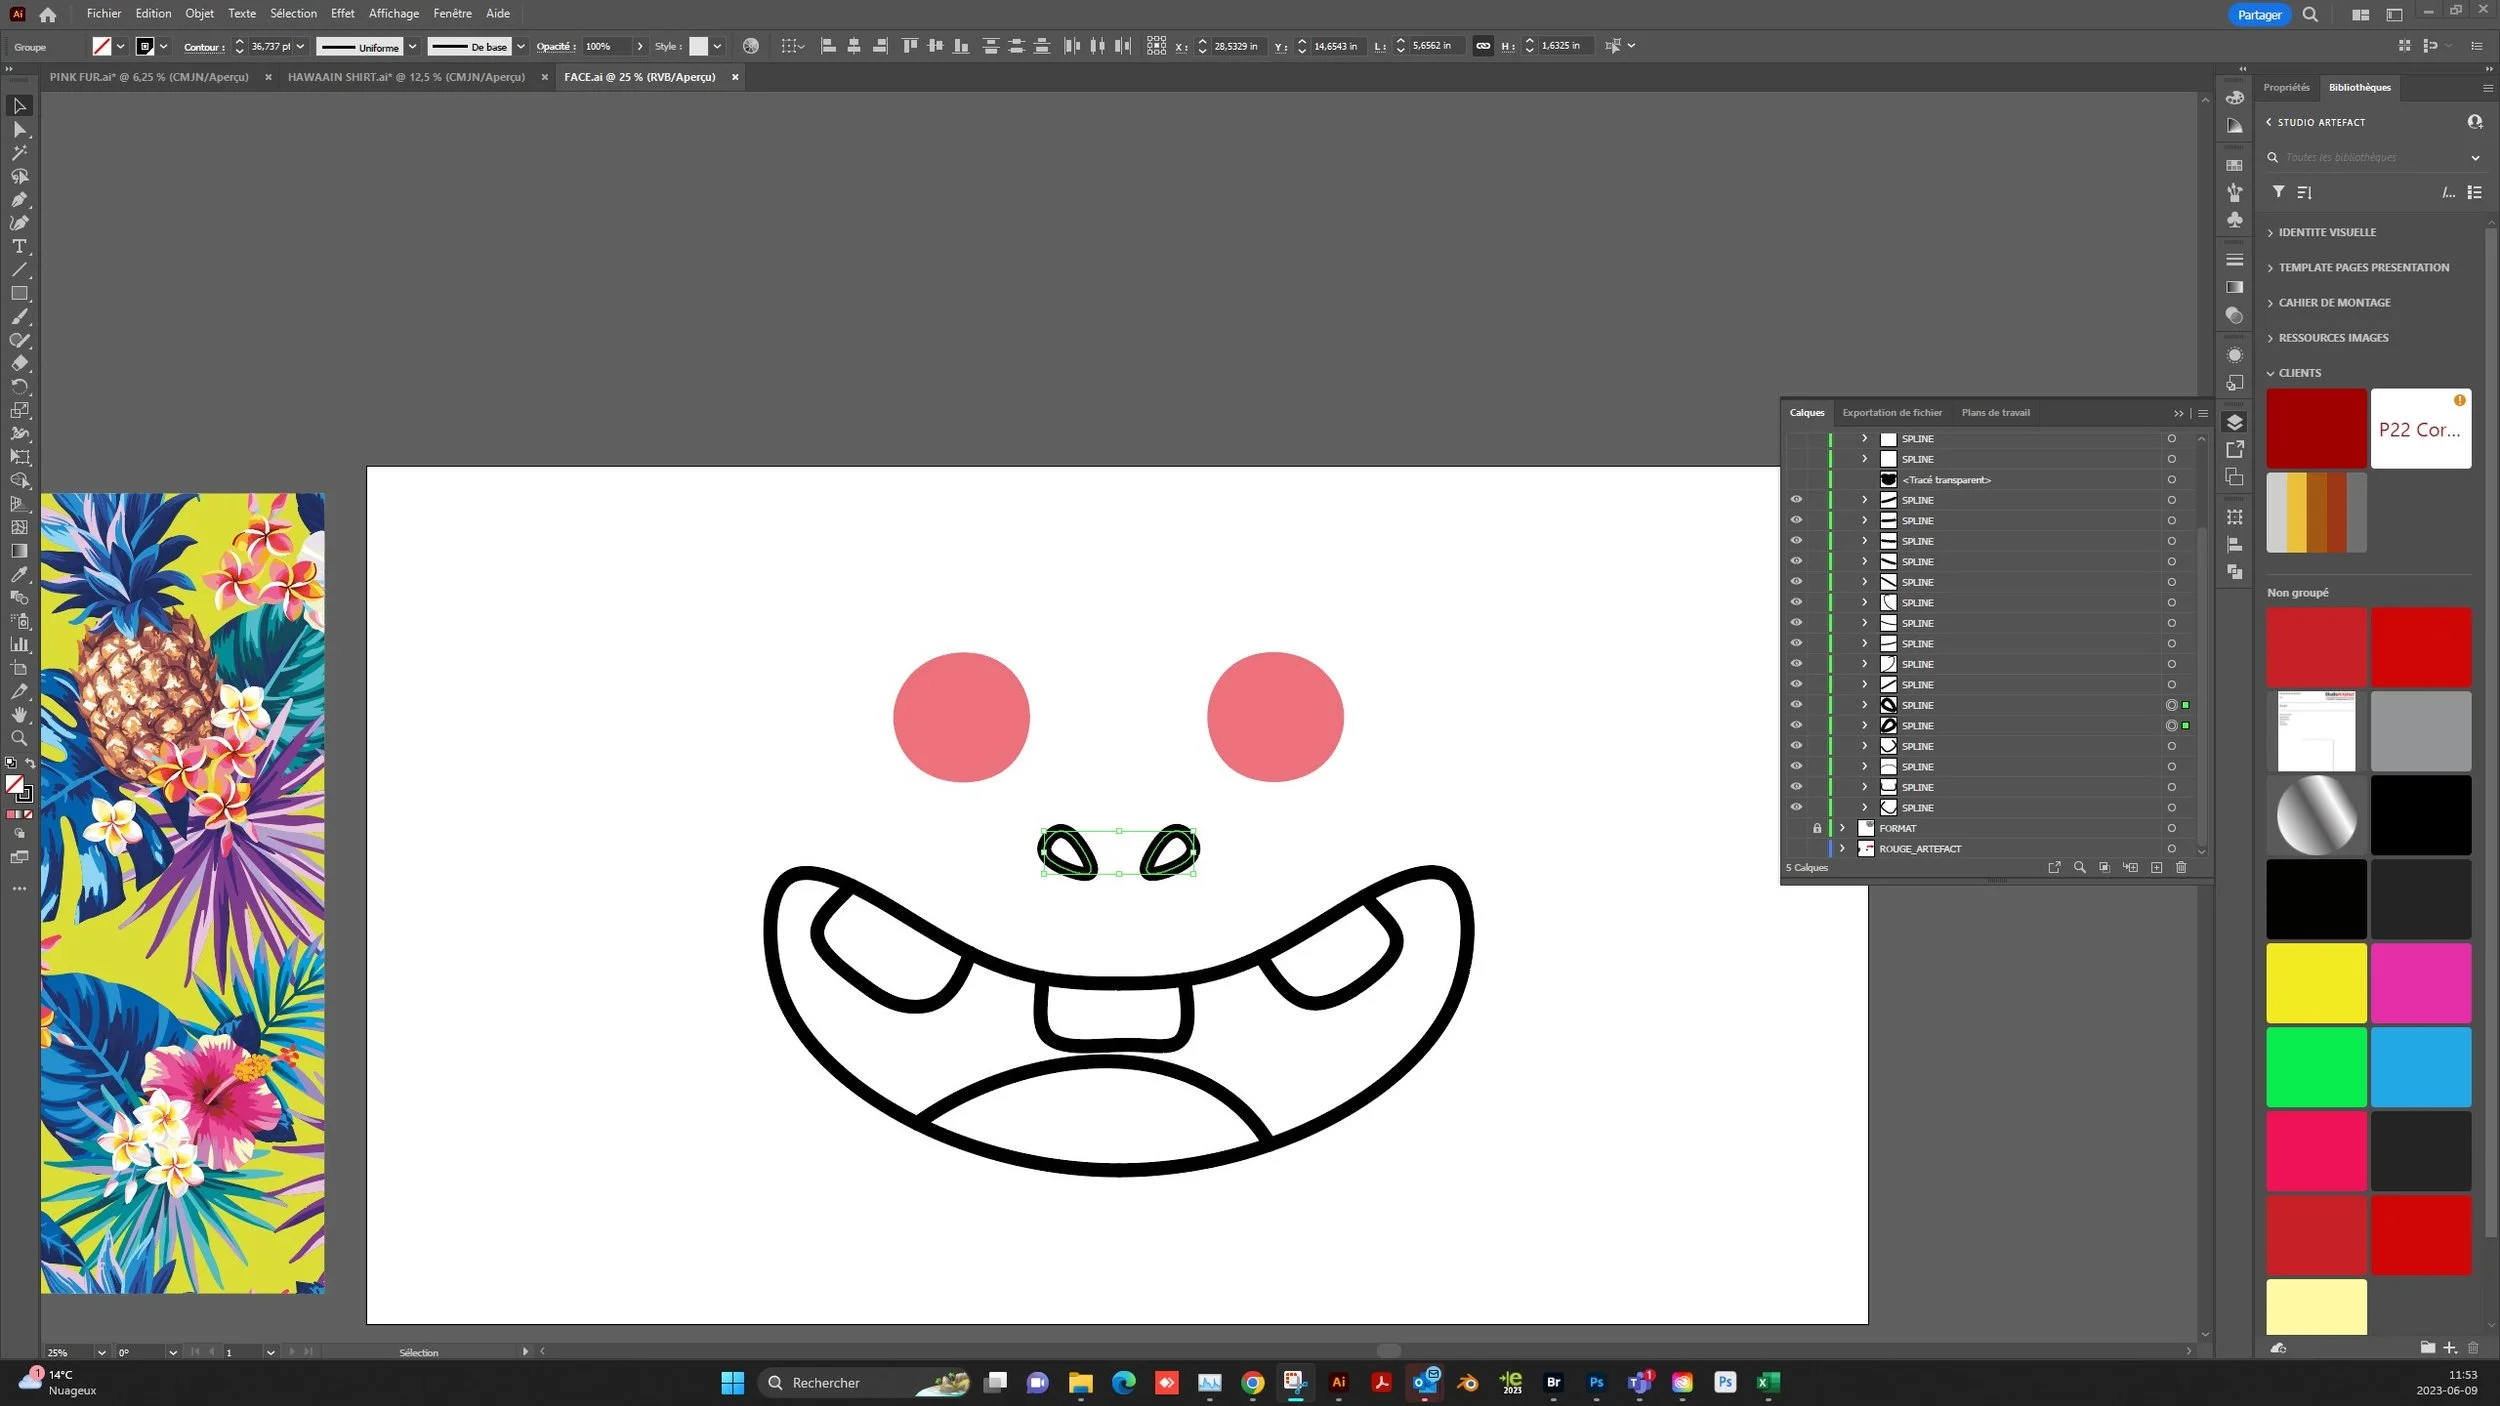Click the delete layer trash icon
This screenshot has height=1406, width=2500.
2181,867
